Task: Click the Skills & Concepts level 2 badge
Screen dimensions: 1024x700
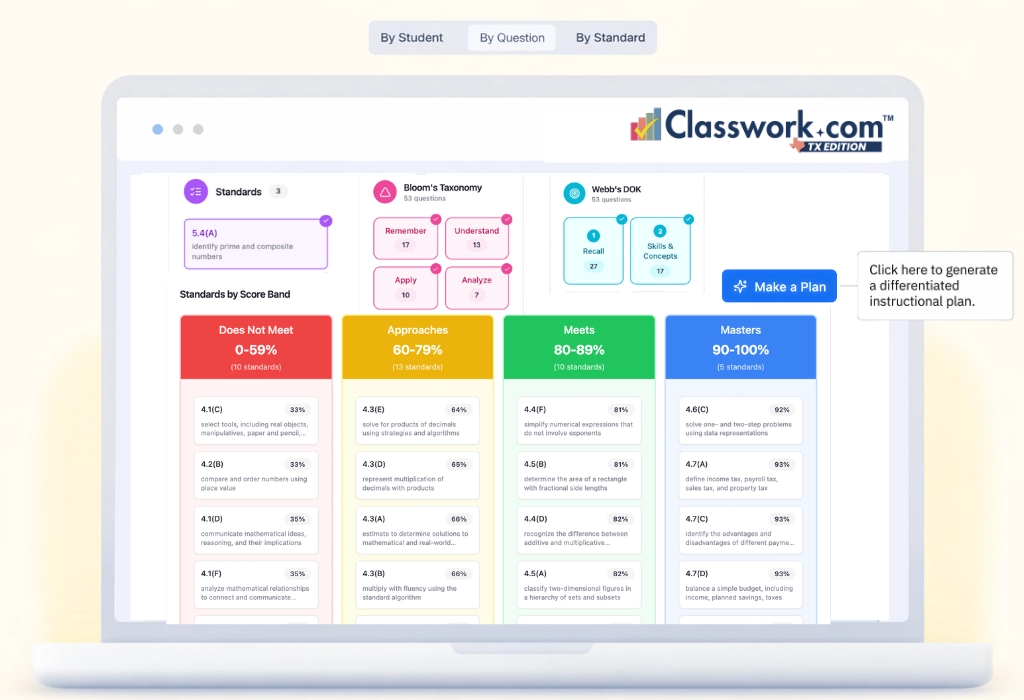Action: 661,231
